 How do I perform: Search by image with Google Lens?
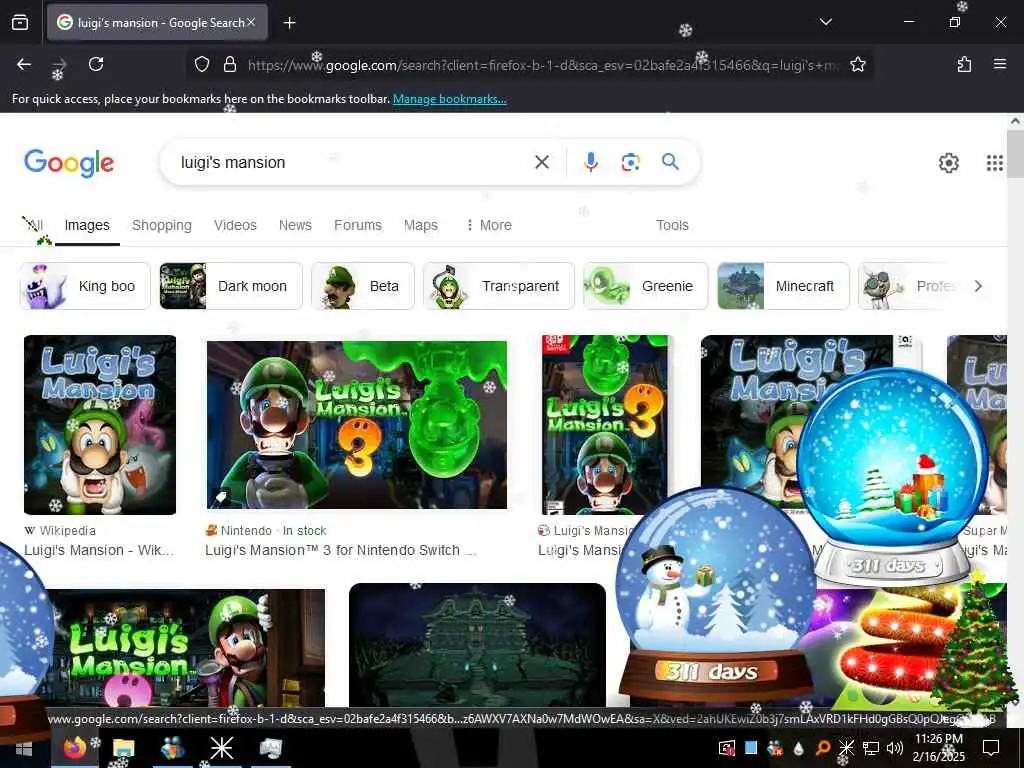[630, 162]
